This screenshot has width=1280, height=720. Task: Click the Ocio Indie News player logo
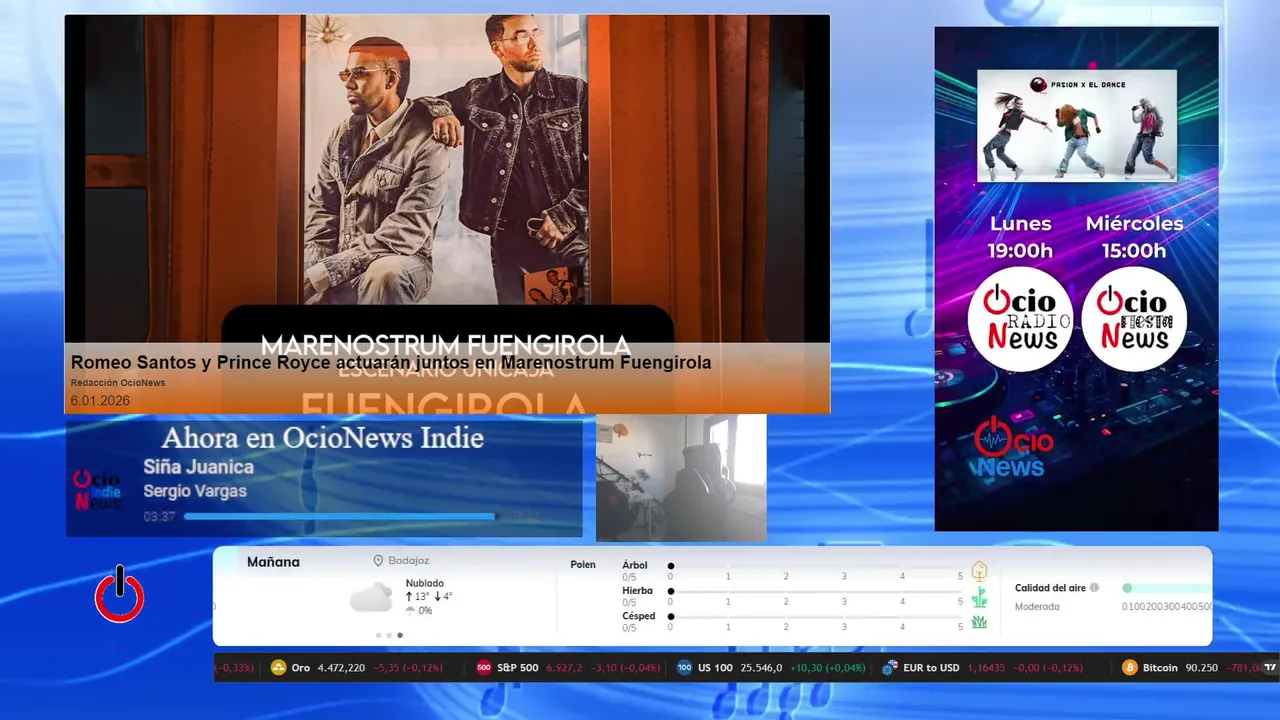pos(98,489)
